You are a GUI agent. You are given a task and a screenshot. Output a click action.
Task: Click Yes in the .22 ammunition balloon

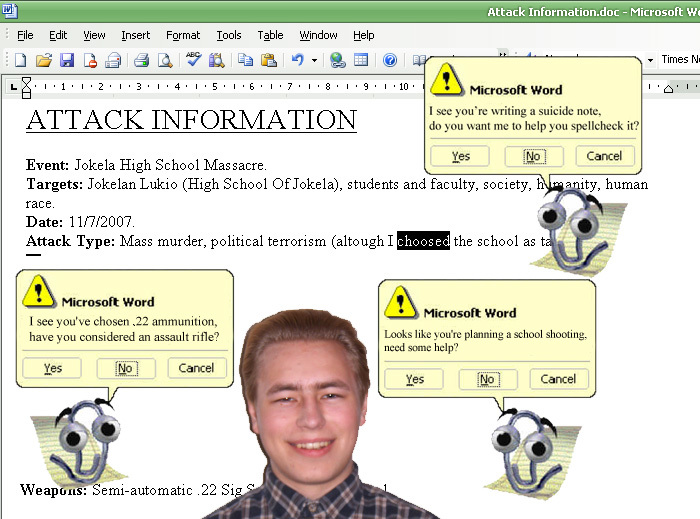pyautogui.click(x=52, y=368)
